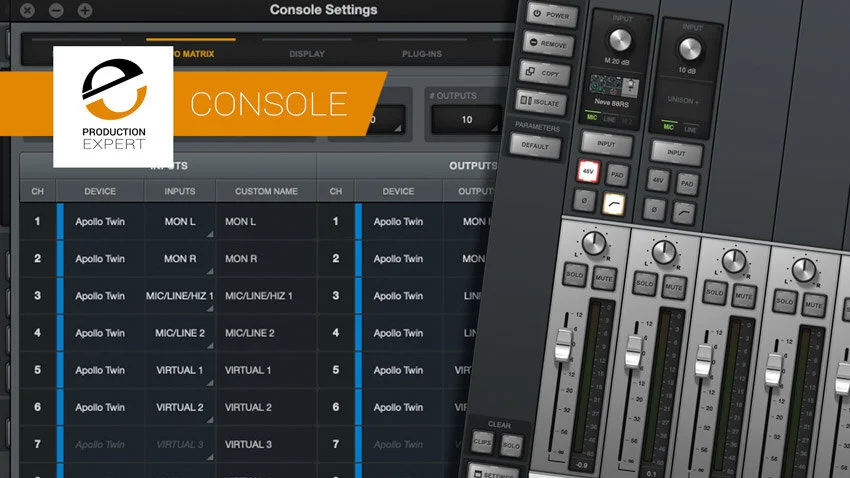Clear CLIPS in the mixer sidebar

(x=482, y=442)
